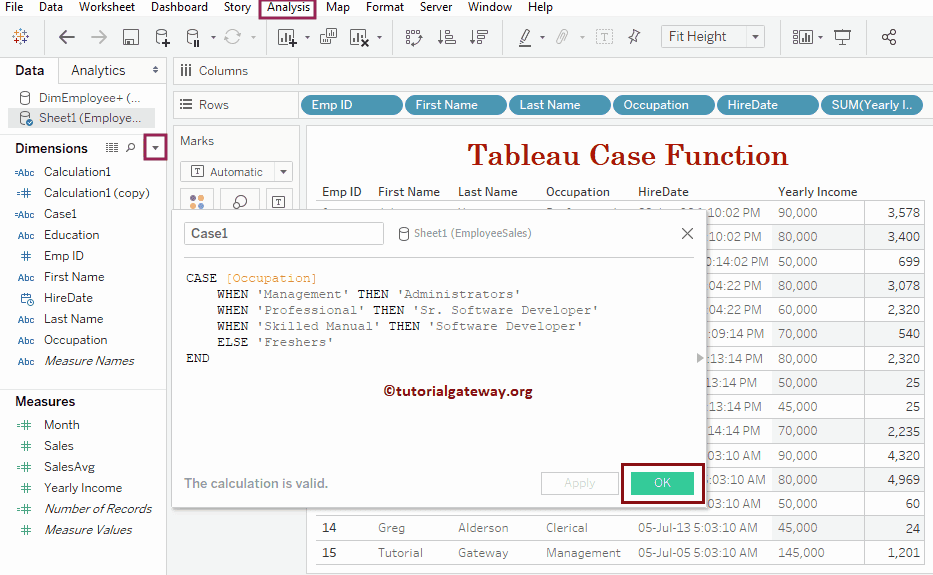
Task: Select the DimEmployee+ data source
Action: [x=82, y=98]
